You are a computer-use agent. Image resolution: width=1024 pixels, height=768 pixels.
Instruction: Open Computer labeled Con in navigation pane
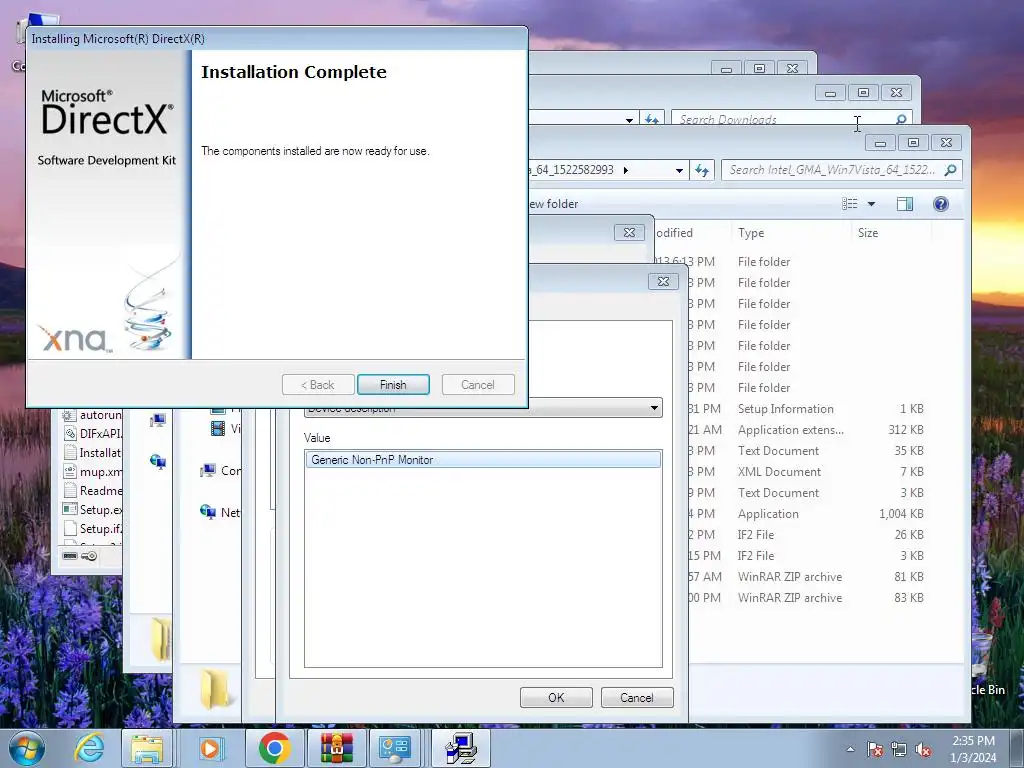221,471
